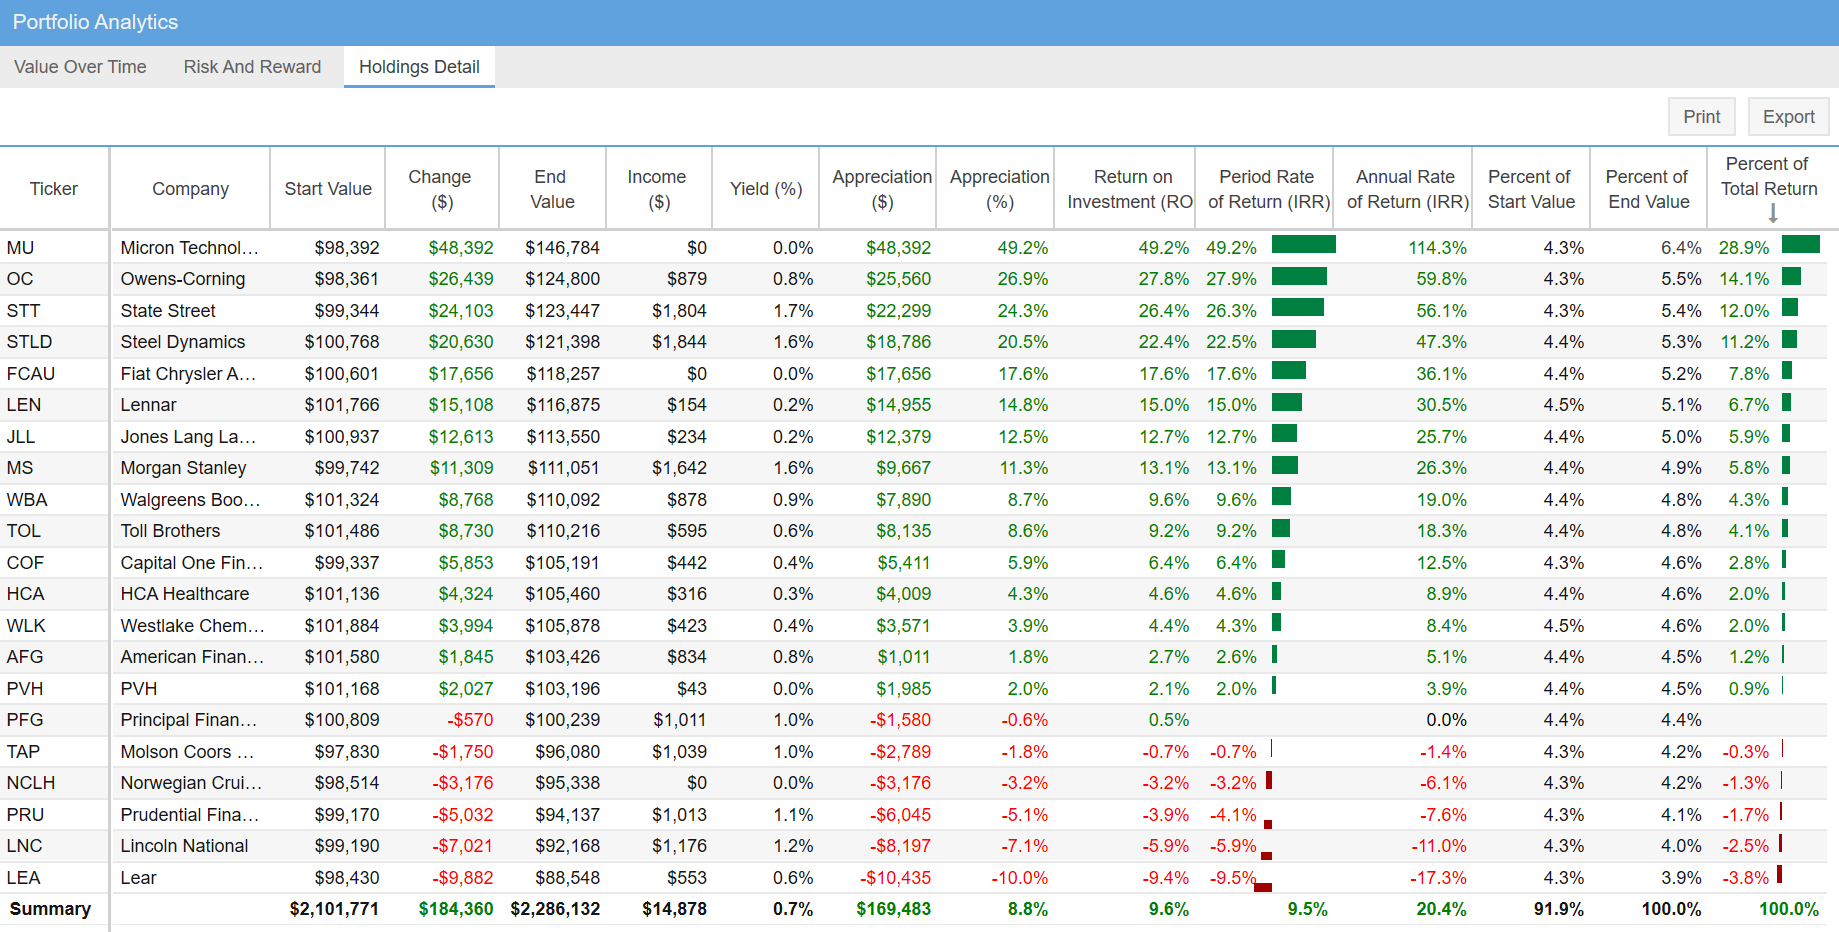Select Steel Dynamics company name
Screen dimensions: 1839x932
(x=183, y=342)
